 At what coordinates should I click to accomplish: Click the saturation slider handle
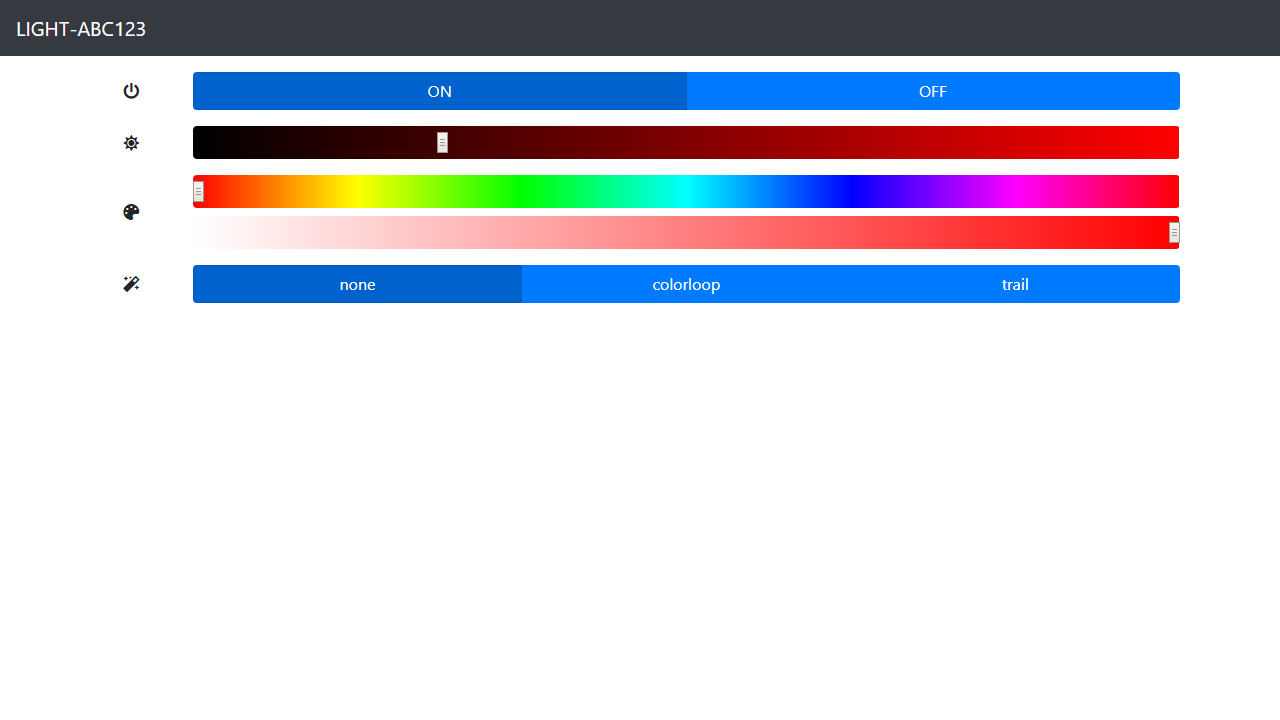coord(1174,233)
